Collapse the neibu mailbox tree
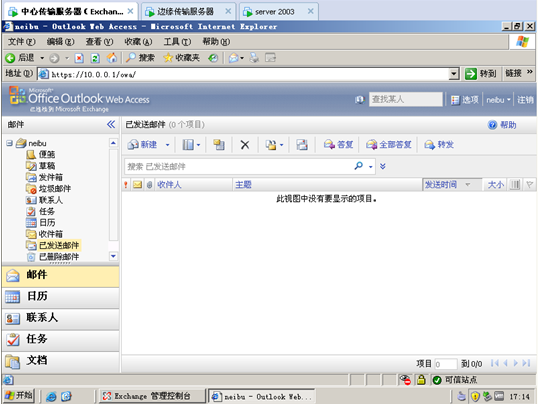The height and width of the screenshot is (404, 538). [9, 143]
